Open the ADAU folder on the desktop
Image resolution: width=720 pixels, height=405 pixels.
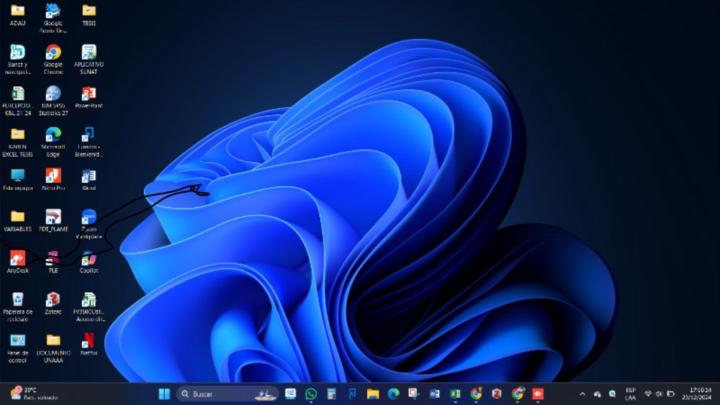(x=17, y=15)
